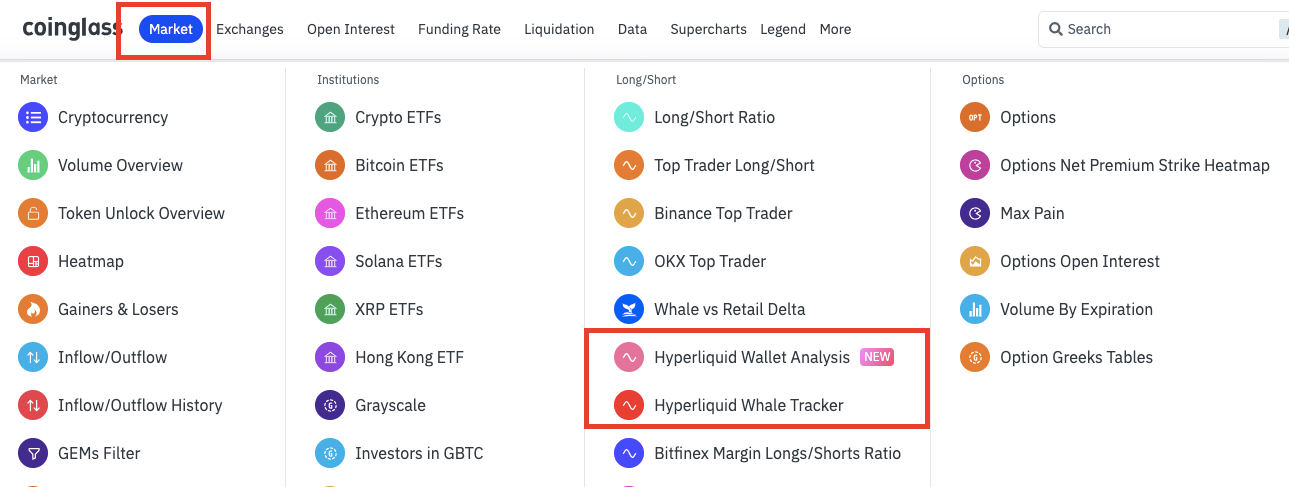Open the Supercharts menu item
This screenshot has height=487, width=1289.
[x=708, y=29]
